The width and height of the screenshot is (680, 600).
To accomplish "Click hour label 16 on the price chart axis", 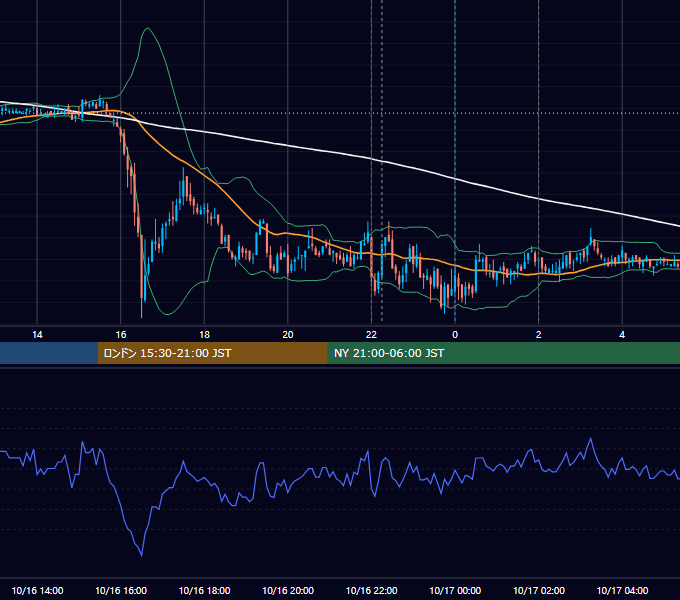I will pyautogui.click(x=121, y=335).
